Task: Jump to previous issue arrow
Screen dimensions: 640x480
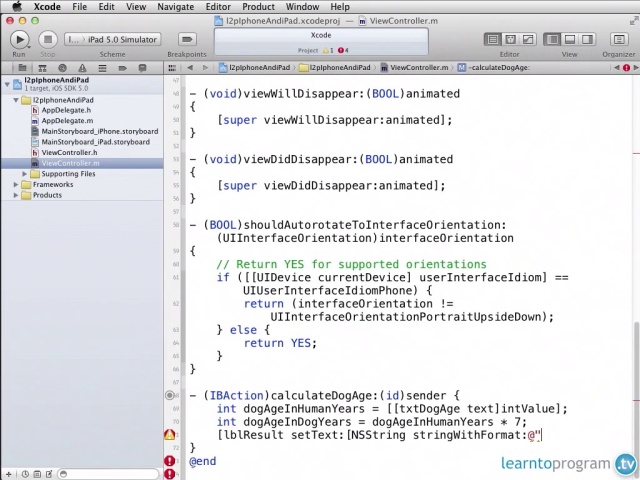Action: coord(616,68)
